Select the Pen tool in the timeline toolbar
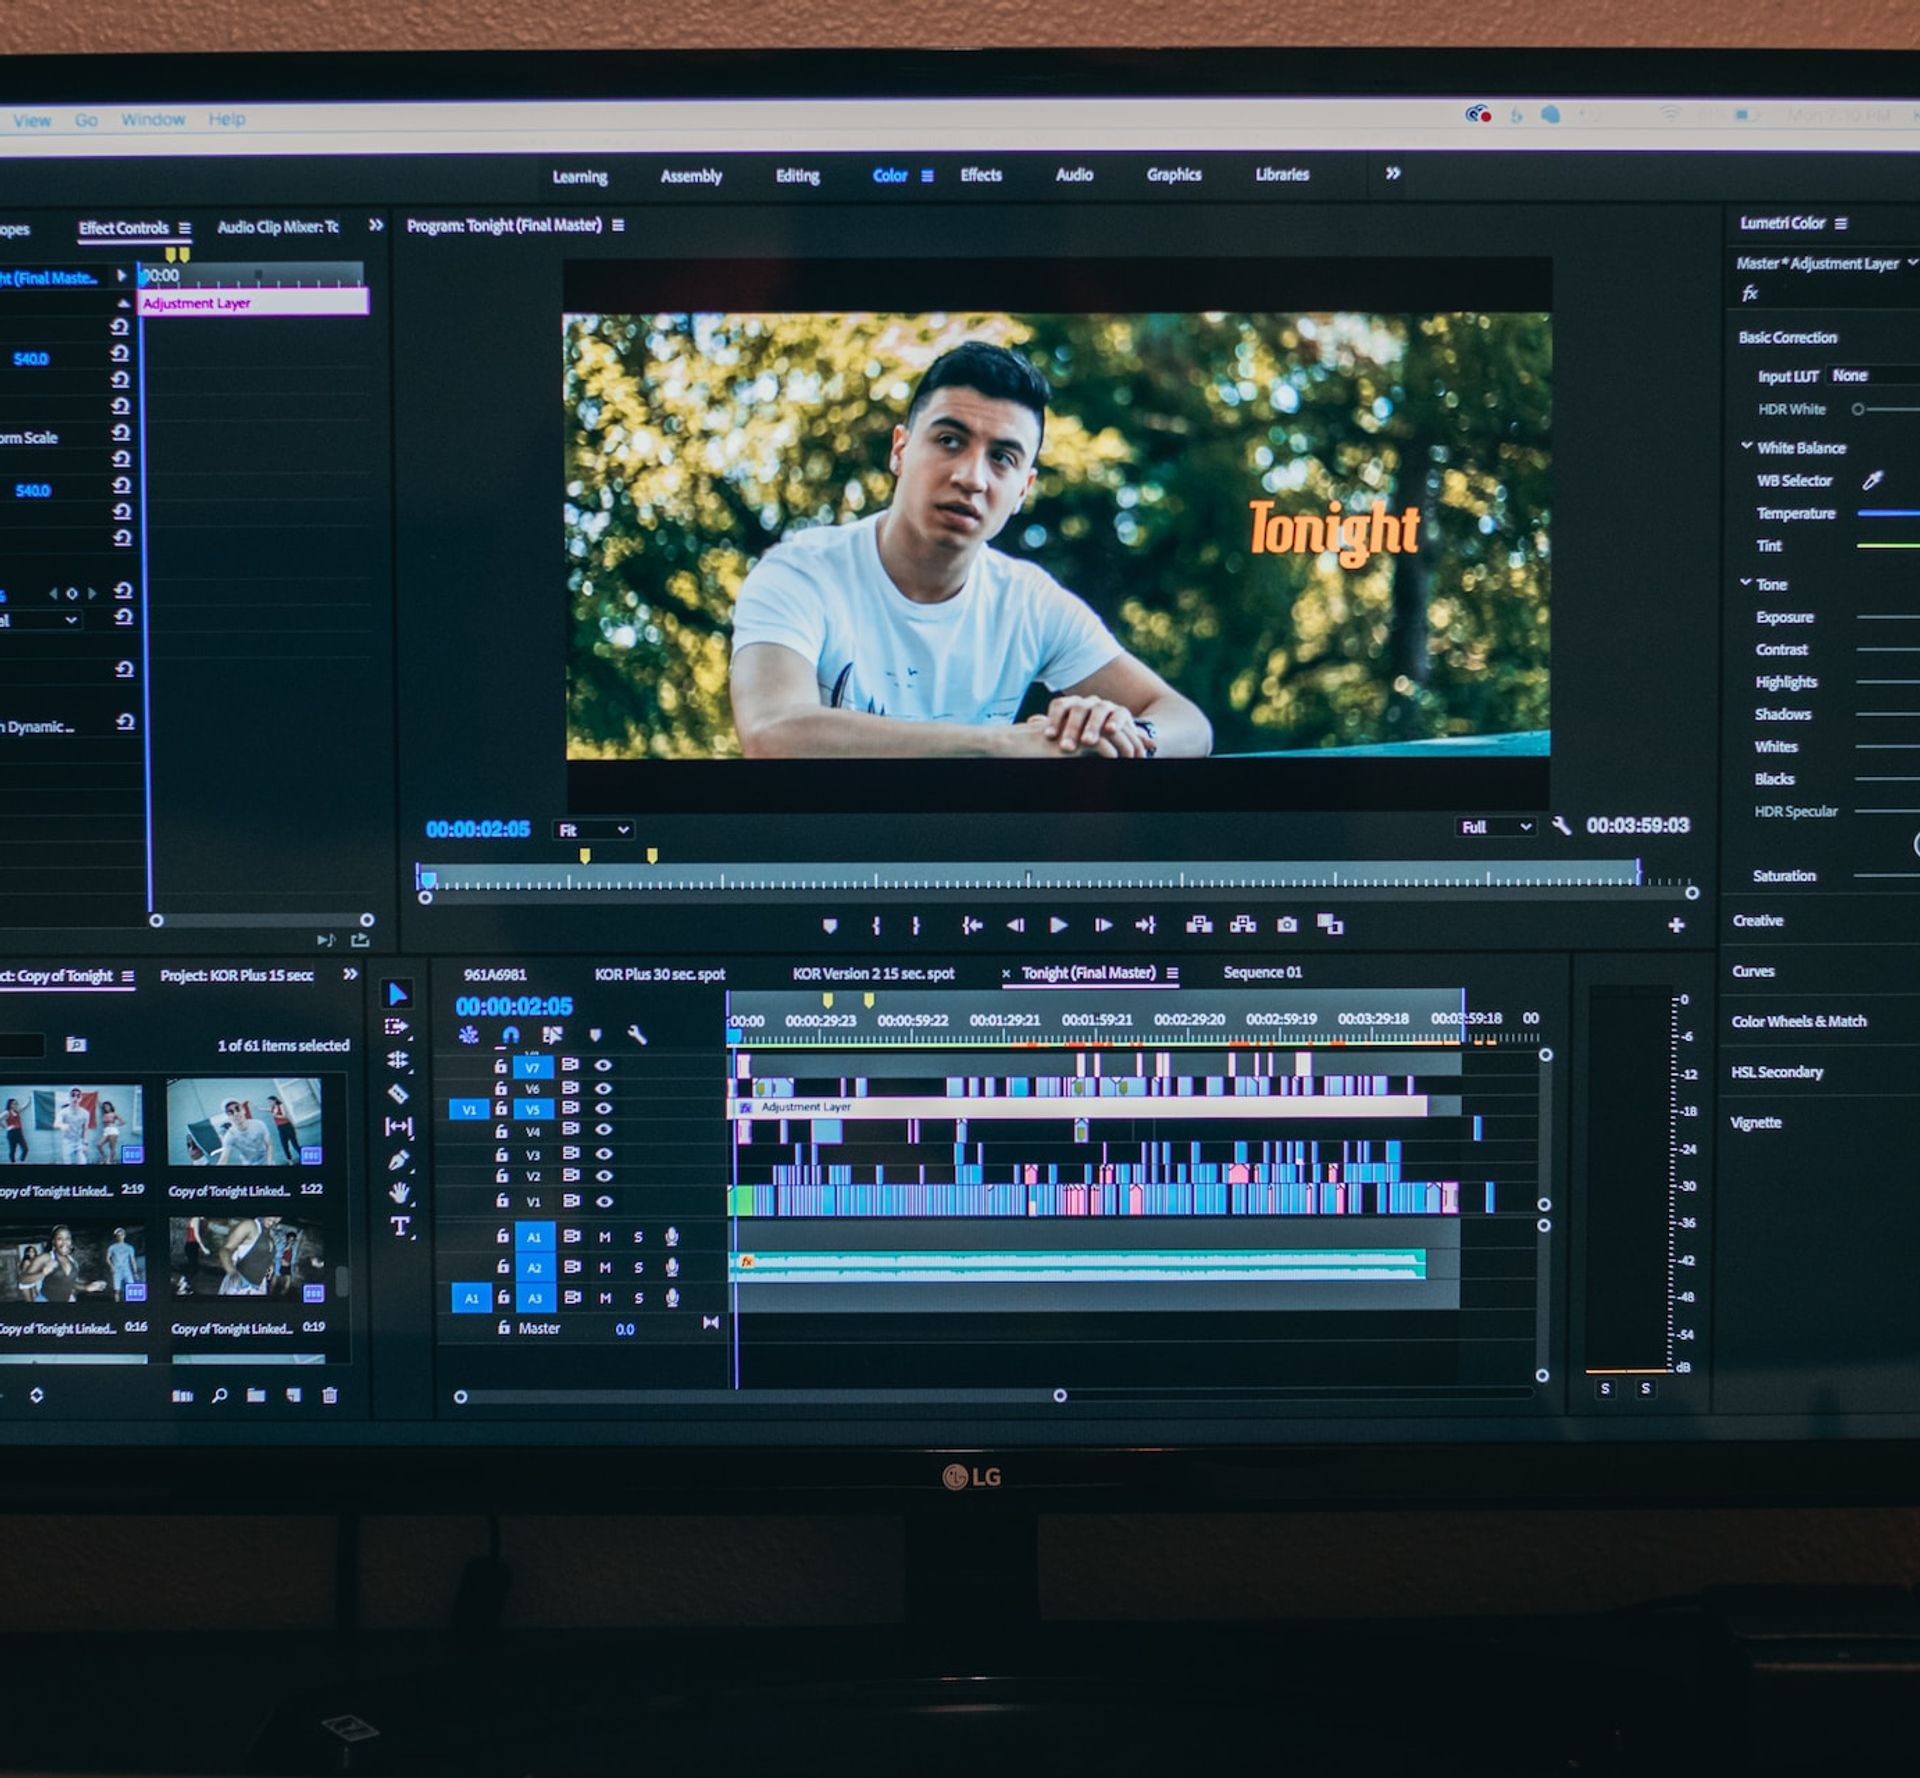1920x1778 pixels. click(398, 1157)
